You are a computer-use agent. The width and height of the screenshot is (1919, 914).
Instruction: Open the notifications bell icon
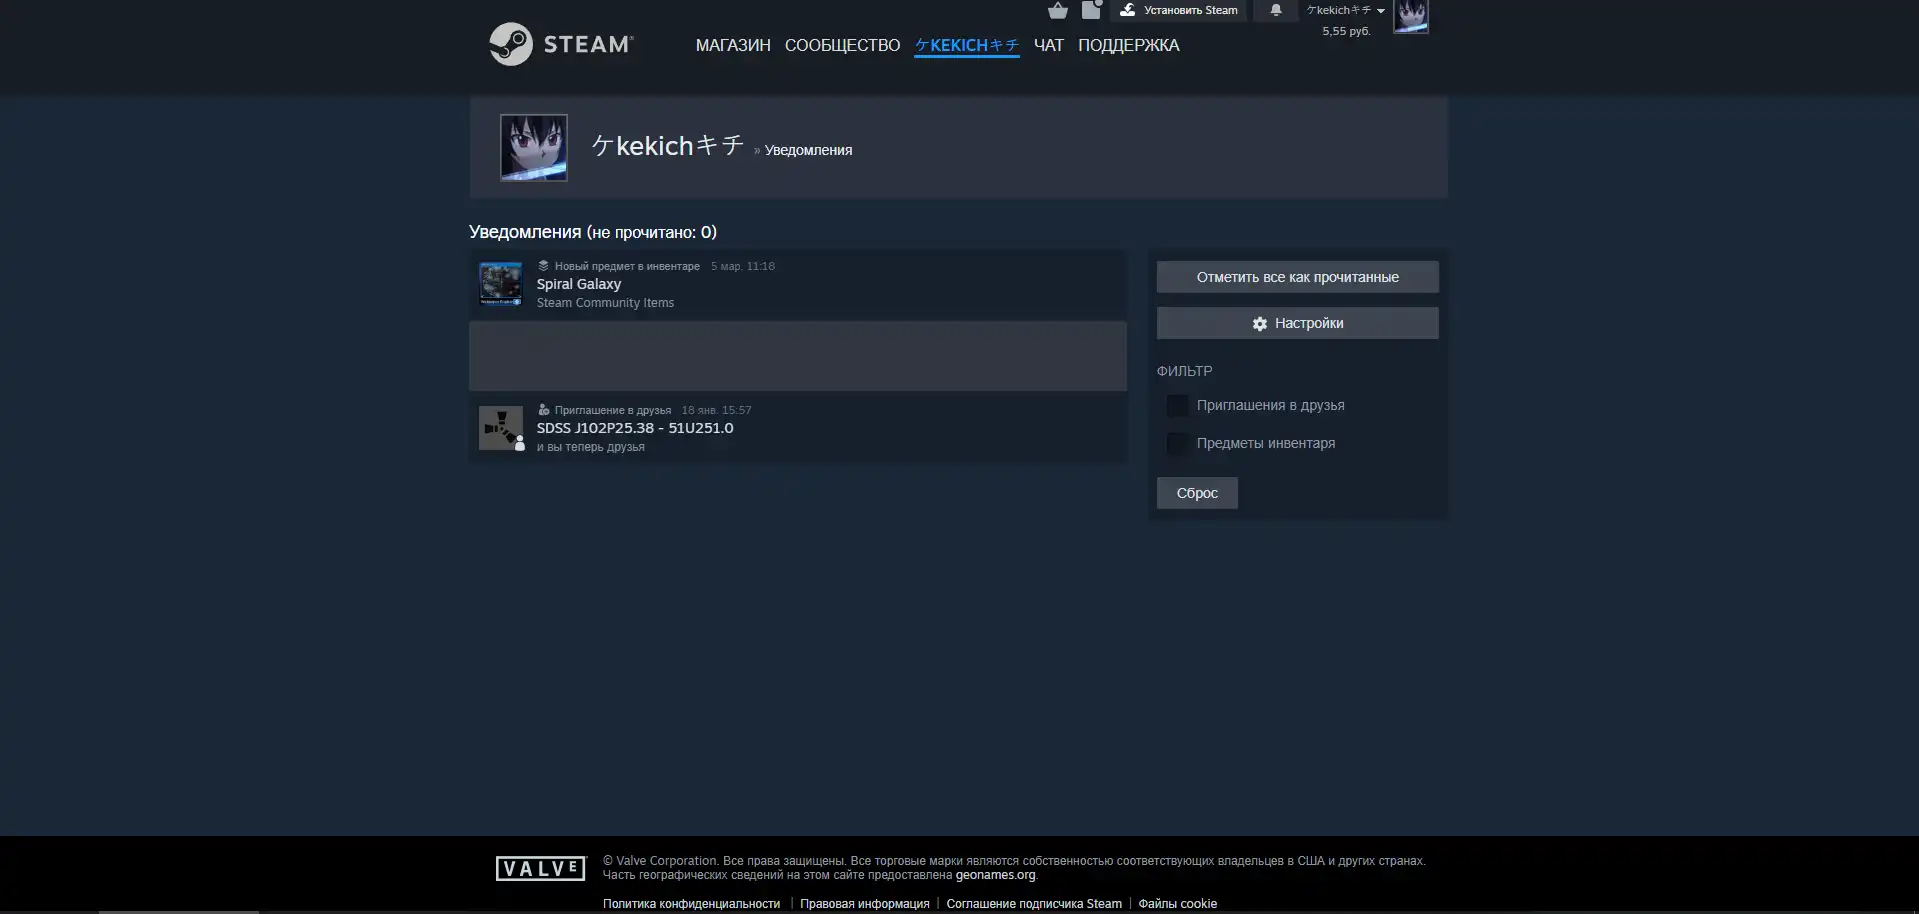tap(1275, 10)
